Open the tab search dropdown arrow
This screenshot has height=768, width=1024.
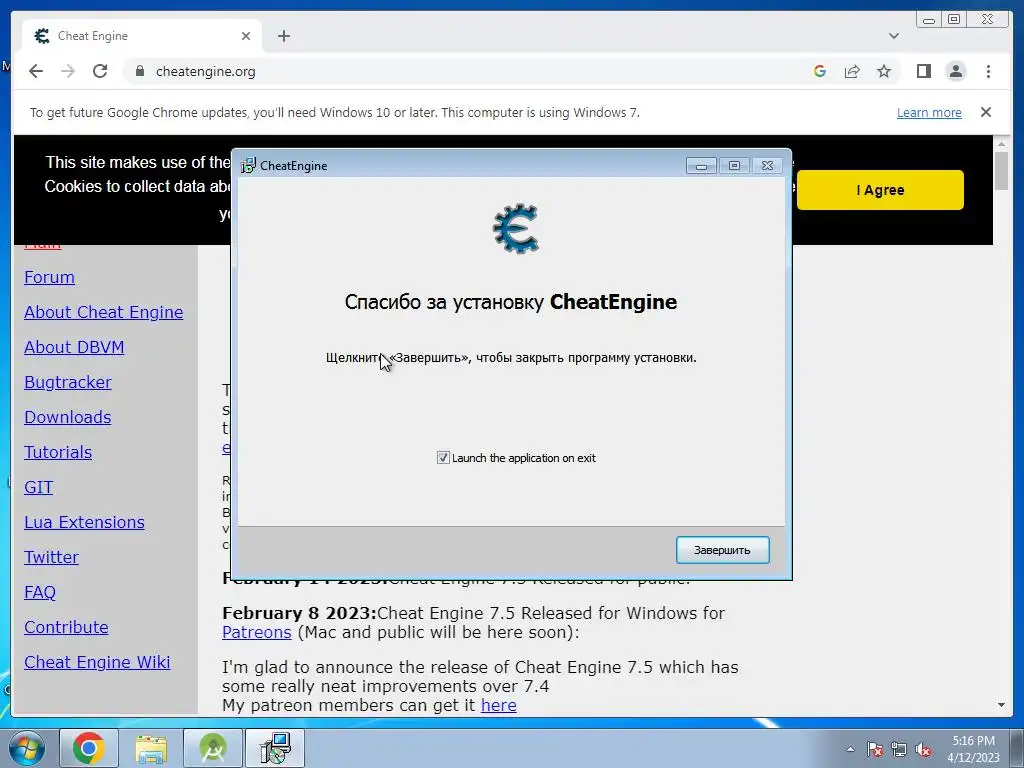pyautogui.click(x=893, y=36)
